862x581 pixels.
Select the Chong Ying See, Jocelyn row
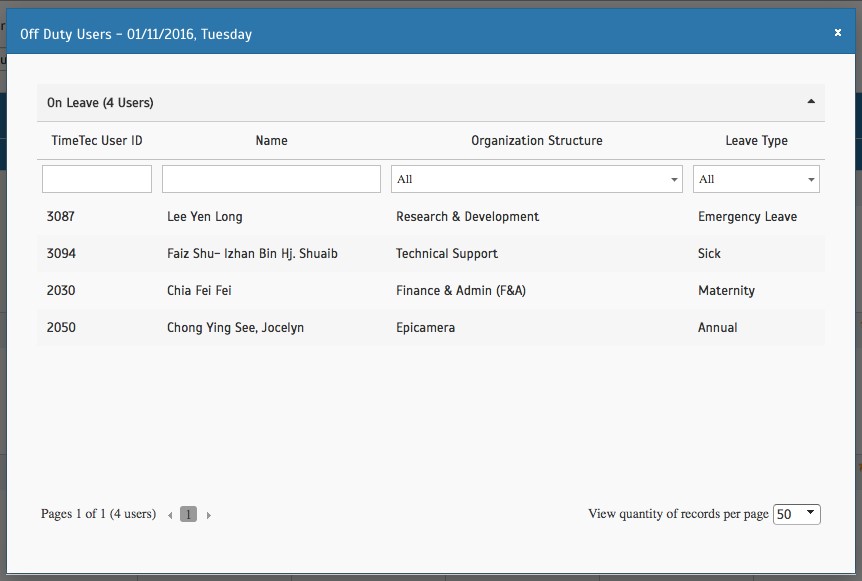point(431,327)
